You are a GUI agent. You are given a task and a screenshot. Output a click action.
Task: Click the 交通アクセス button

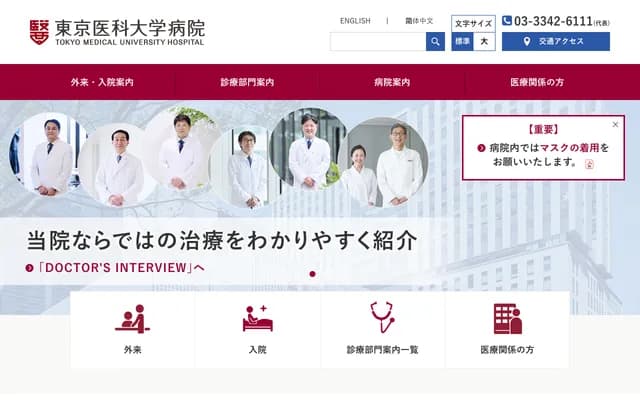pyautogui.click(x=556, y=42)
